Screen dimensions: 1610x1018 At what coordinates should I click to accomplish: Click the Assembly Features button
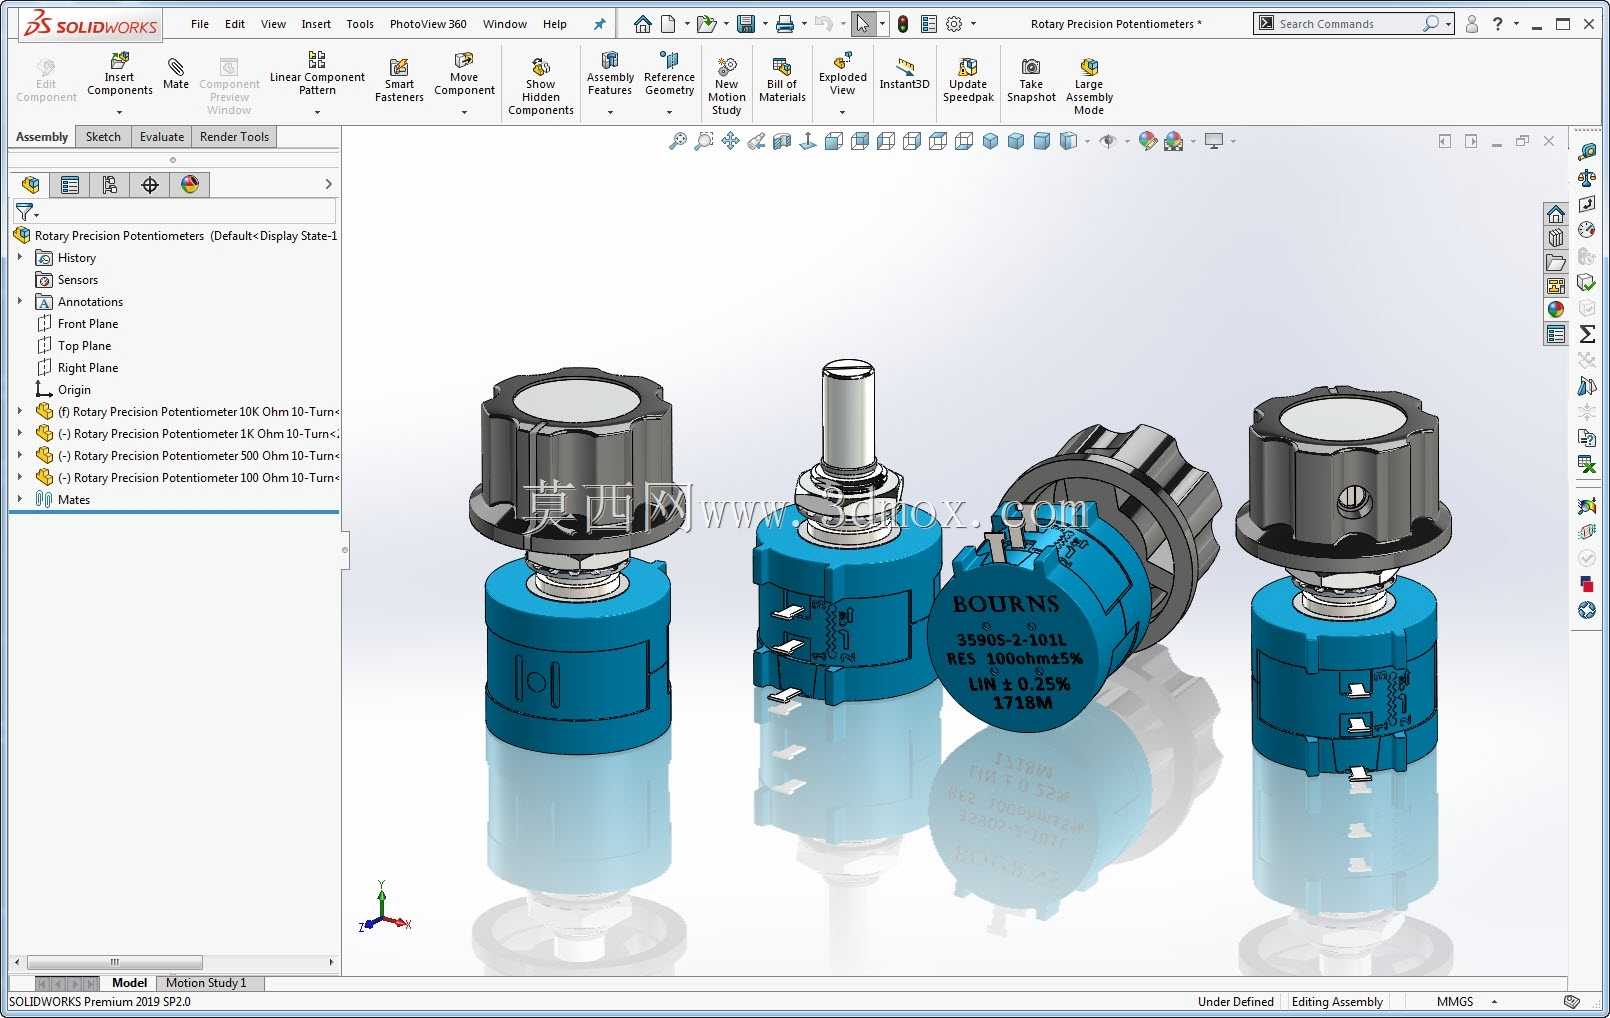pyautogui.click(x=610, y=76)
